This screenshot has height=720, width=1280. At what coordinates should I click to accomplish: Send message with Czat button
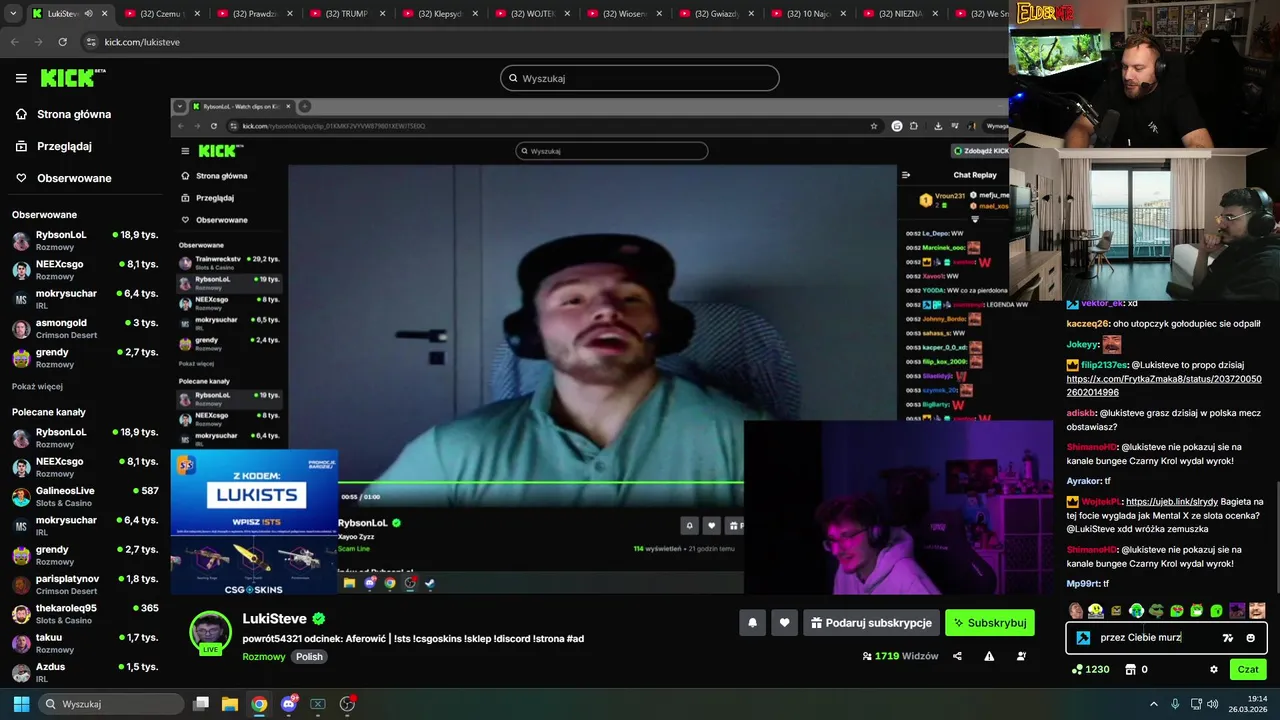pos(1248,670)
